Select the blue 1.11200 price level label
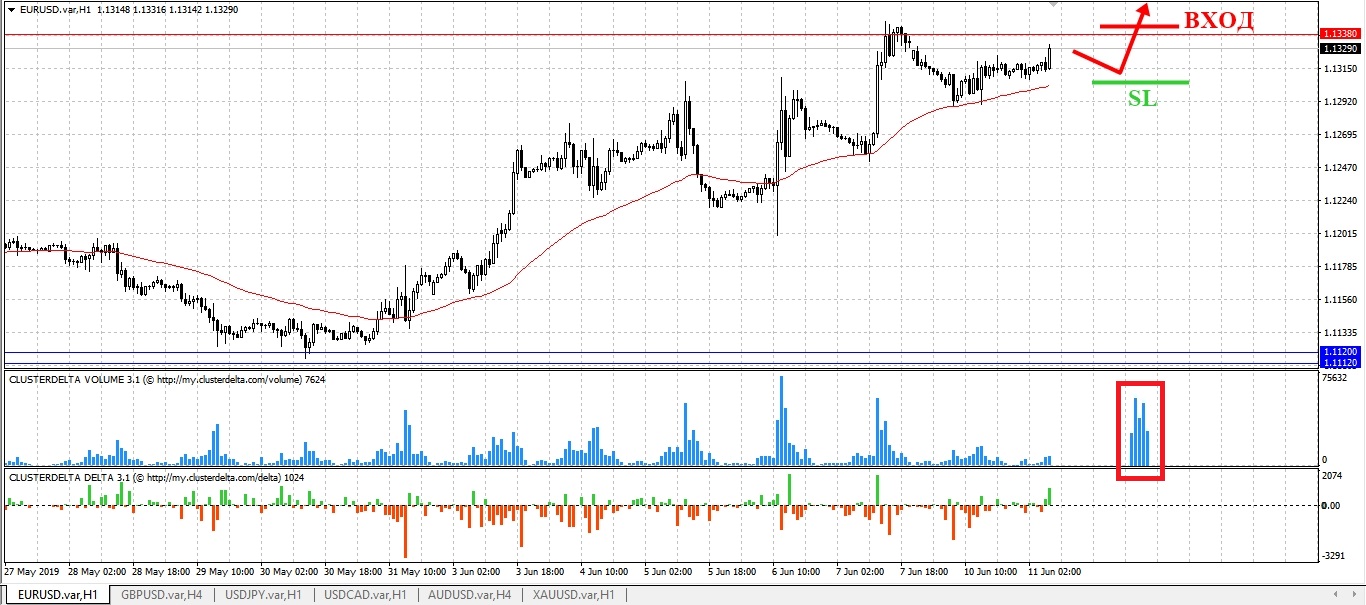 (1339, 352)
